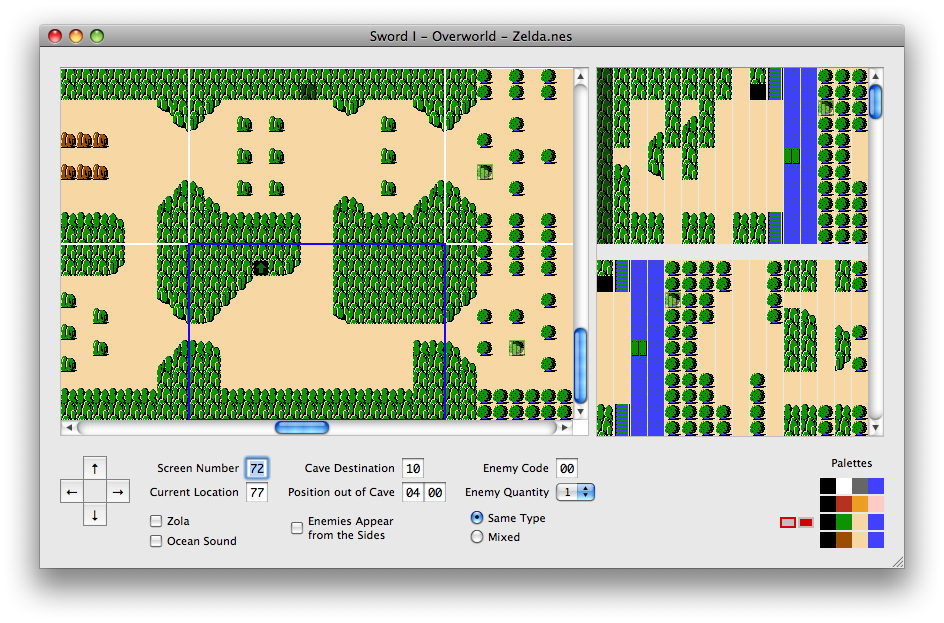Click the map vertical scrollbar's down arrow
Image resolution: width=944 pixels, height=623 pixels.
pyautogui.click(x=580, y=412)
